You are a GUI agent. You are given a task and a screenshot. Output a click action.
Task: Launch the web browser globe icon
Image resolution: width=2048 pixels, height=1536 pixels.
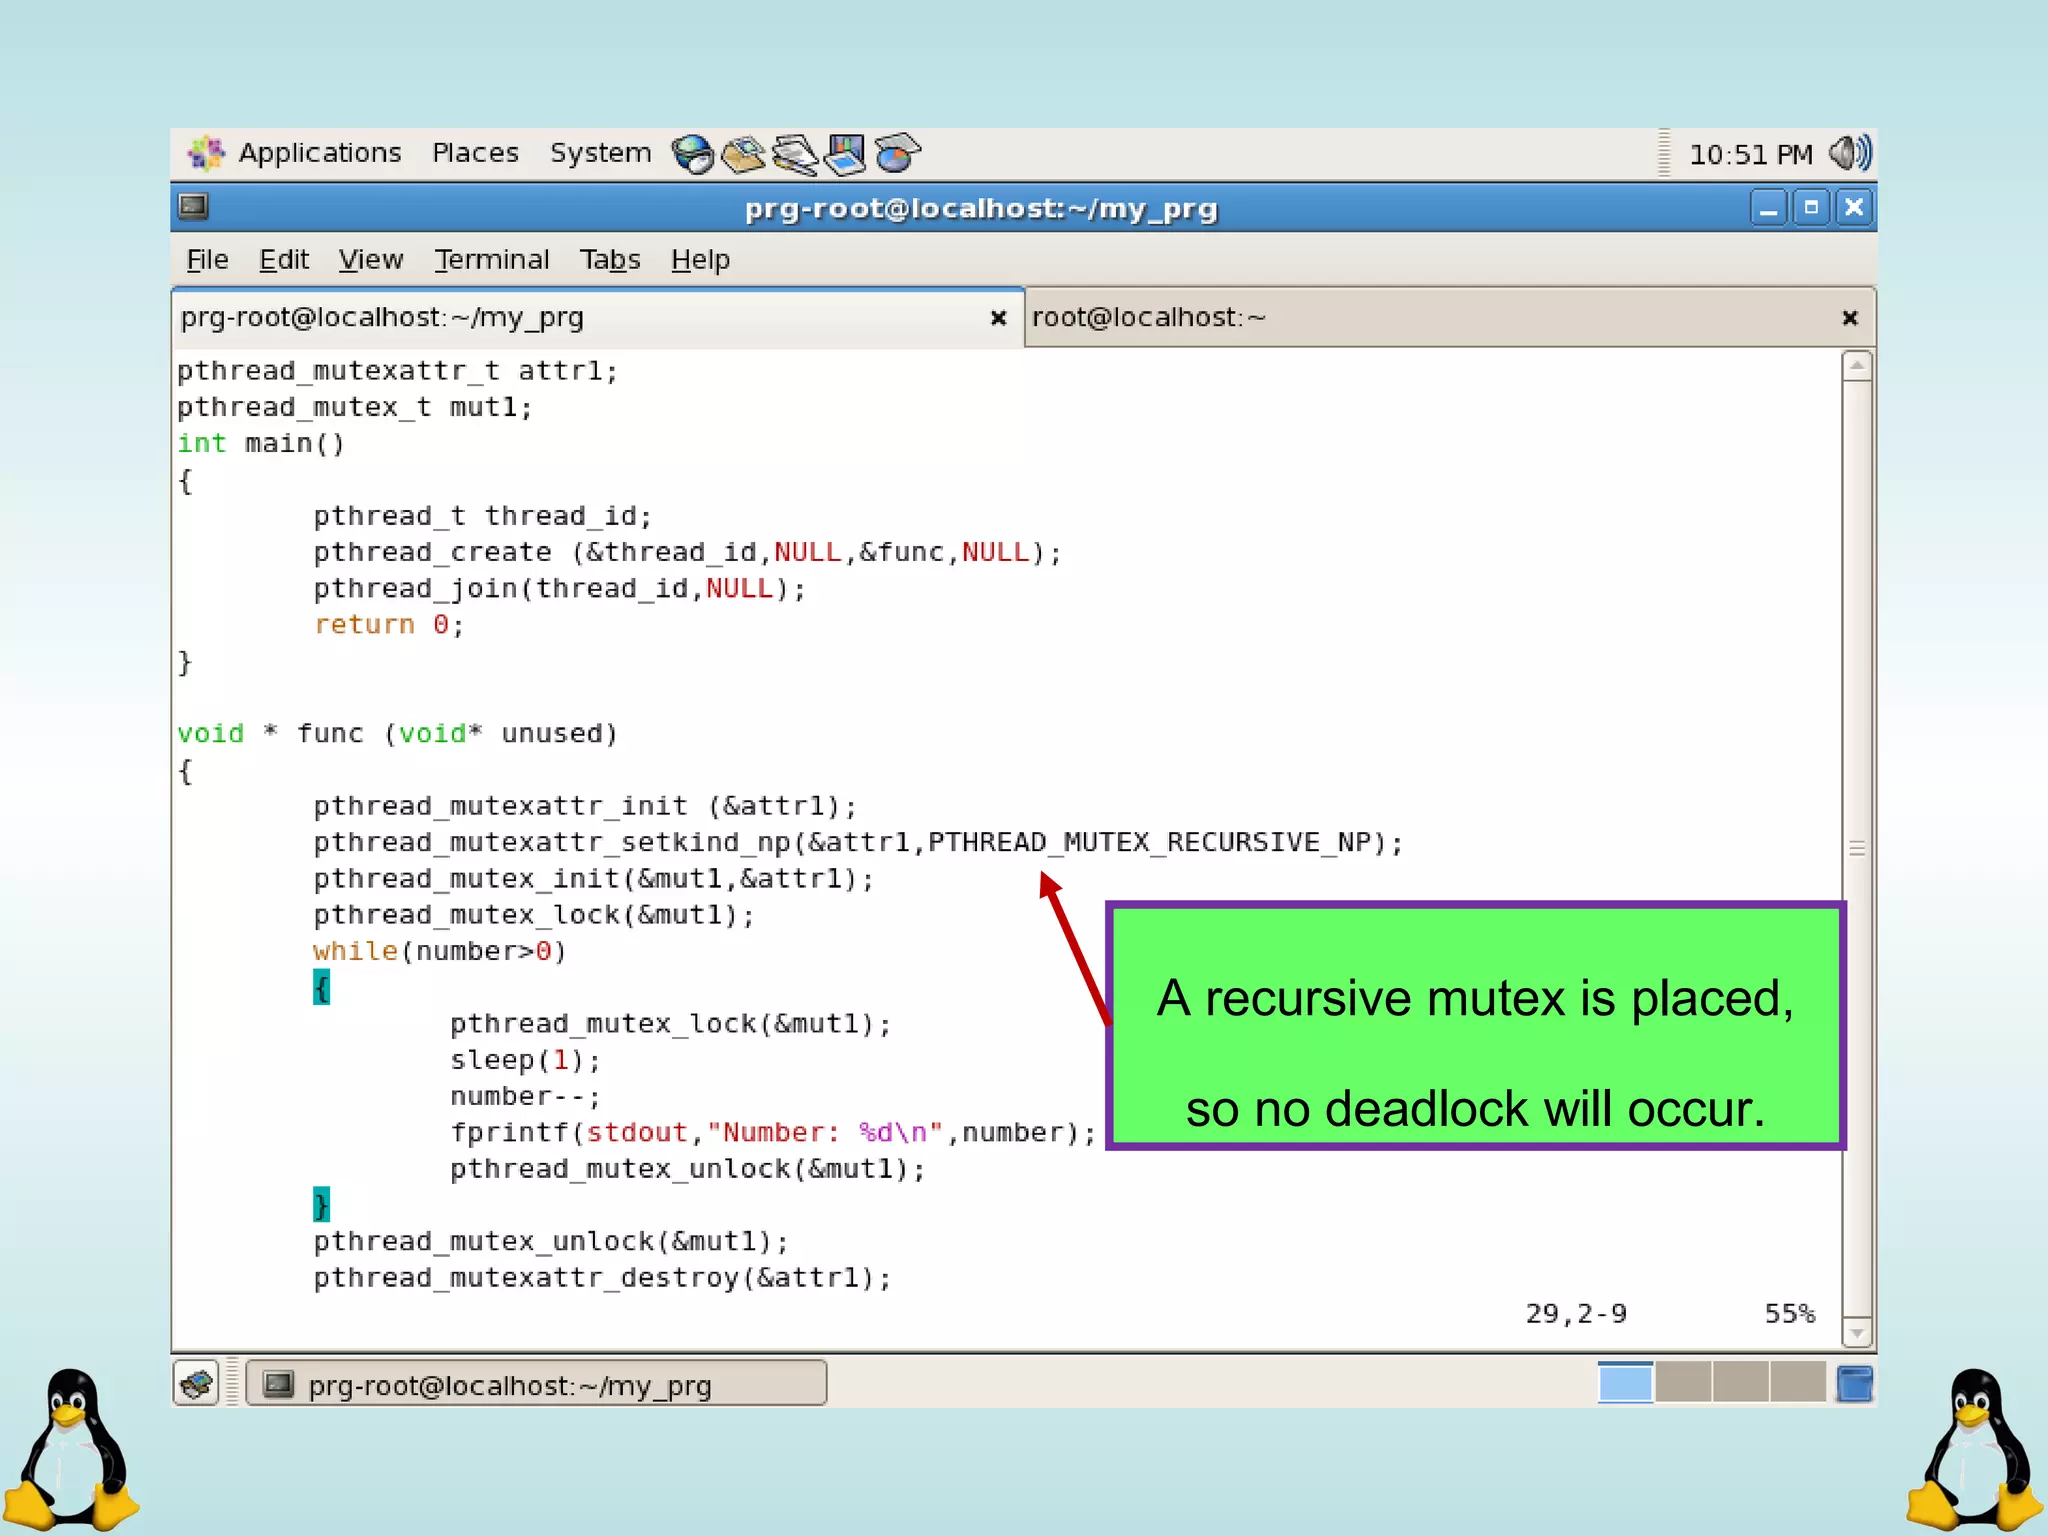(x=693, y=154)
